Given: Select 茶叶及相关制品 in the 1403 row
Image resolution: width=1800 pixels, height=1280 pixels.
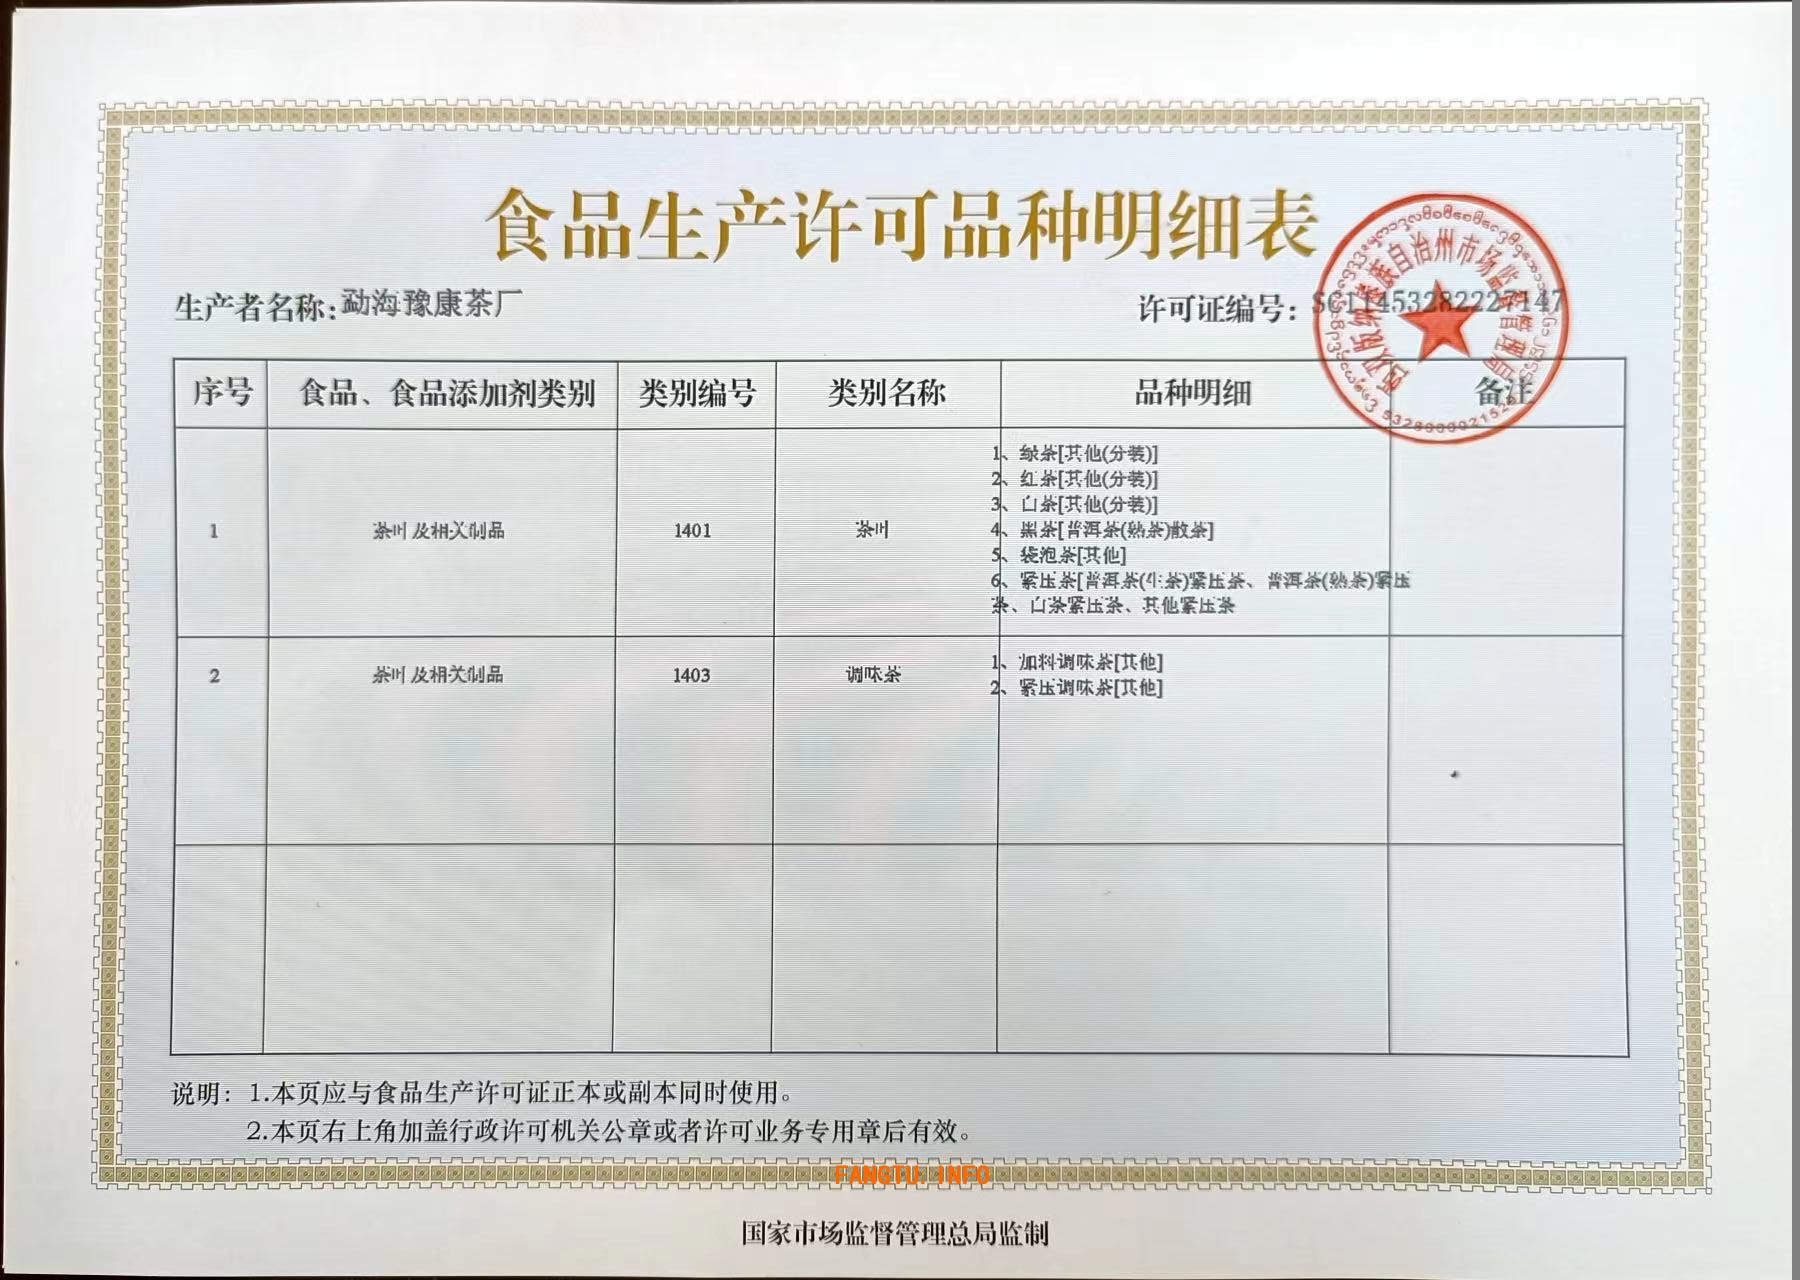Looking at the screenshot, I should coord(438,675).
